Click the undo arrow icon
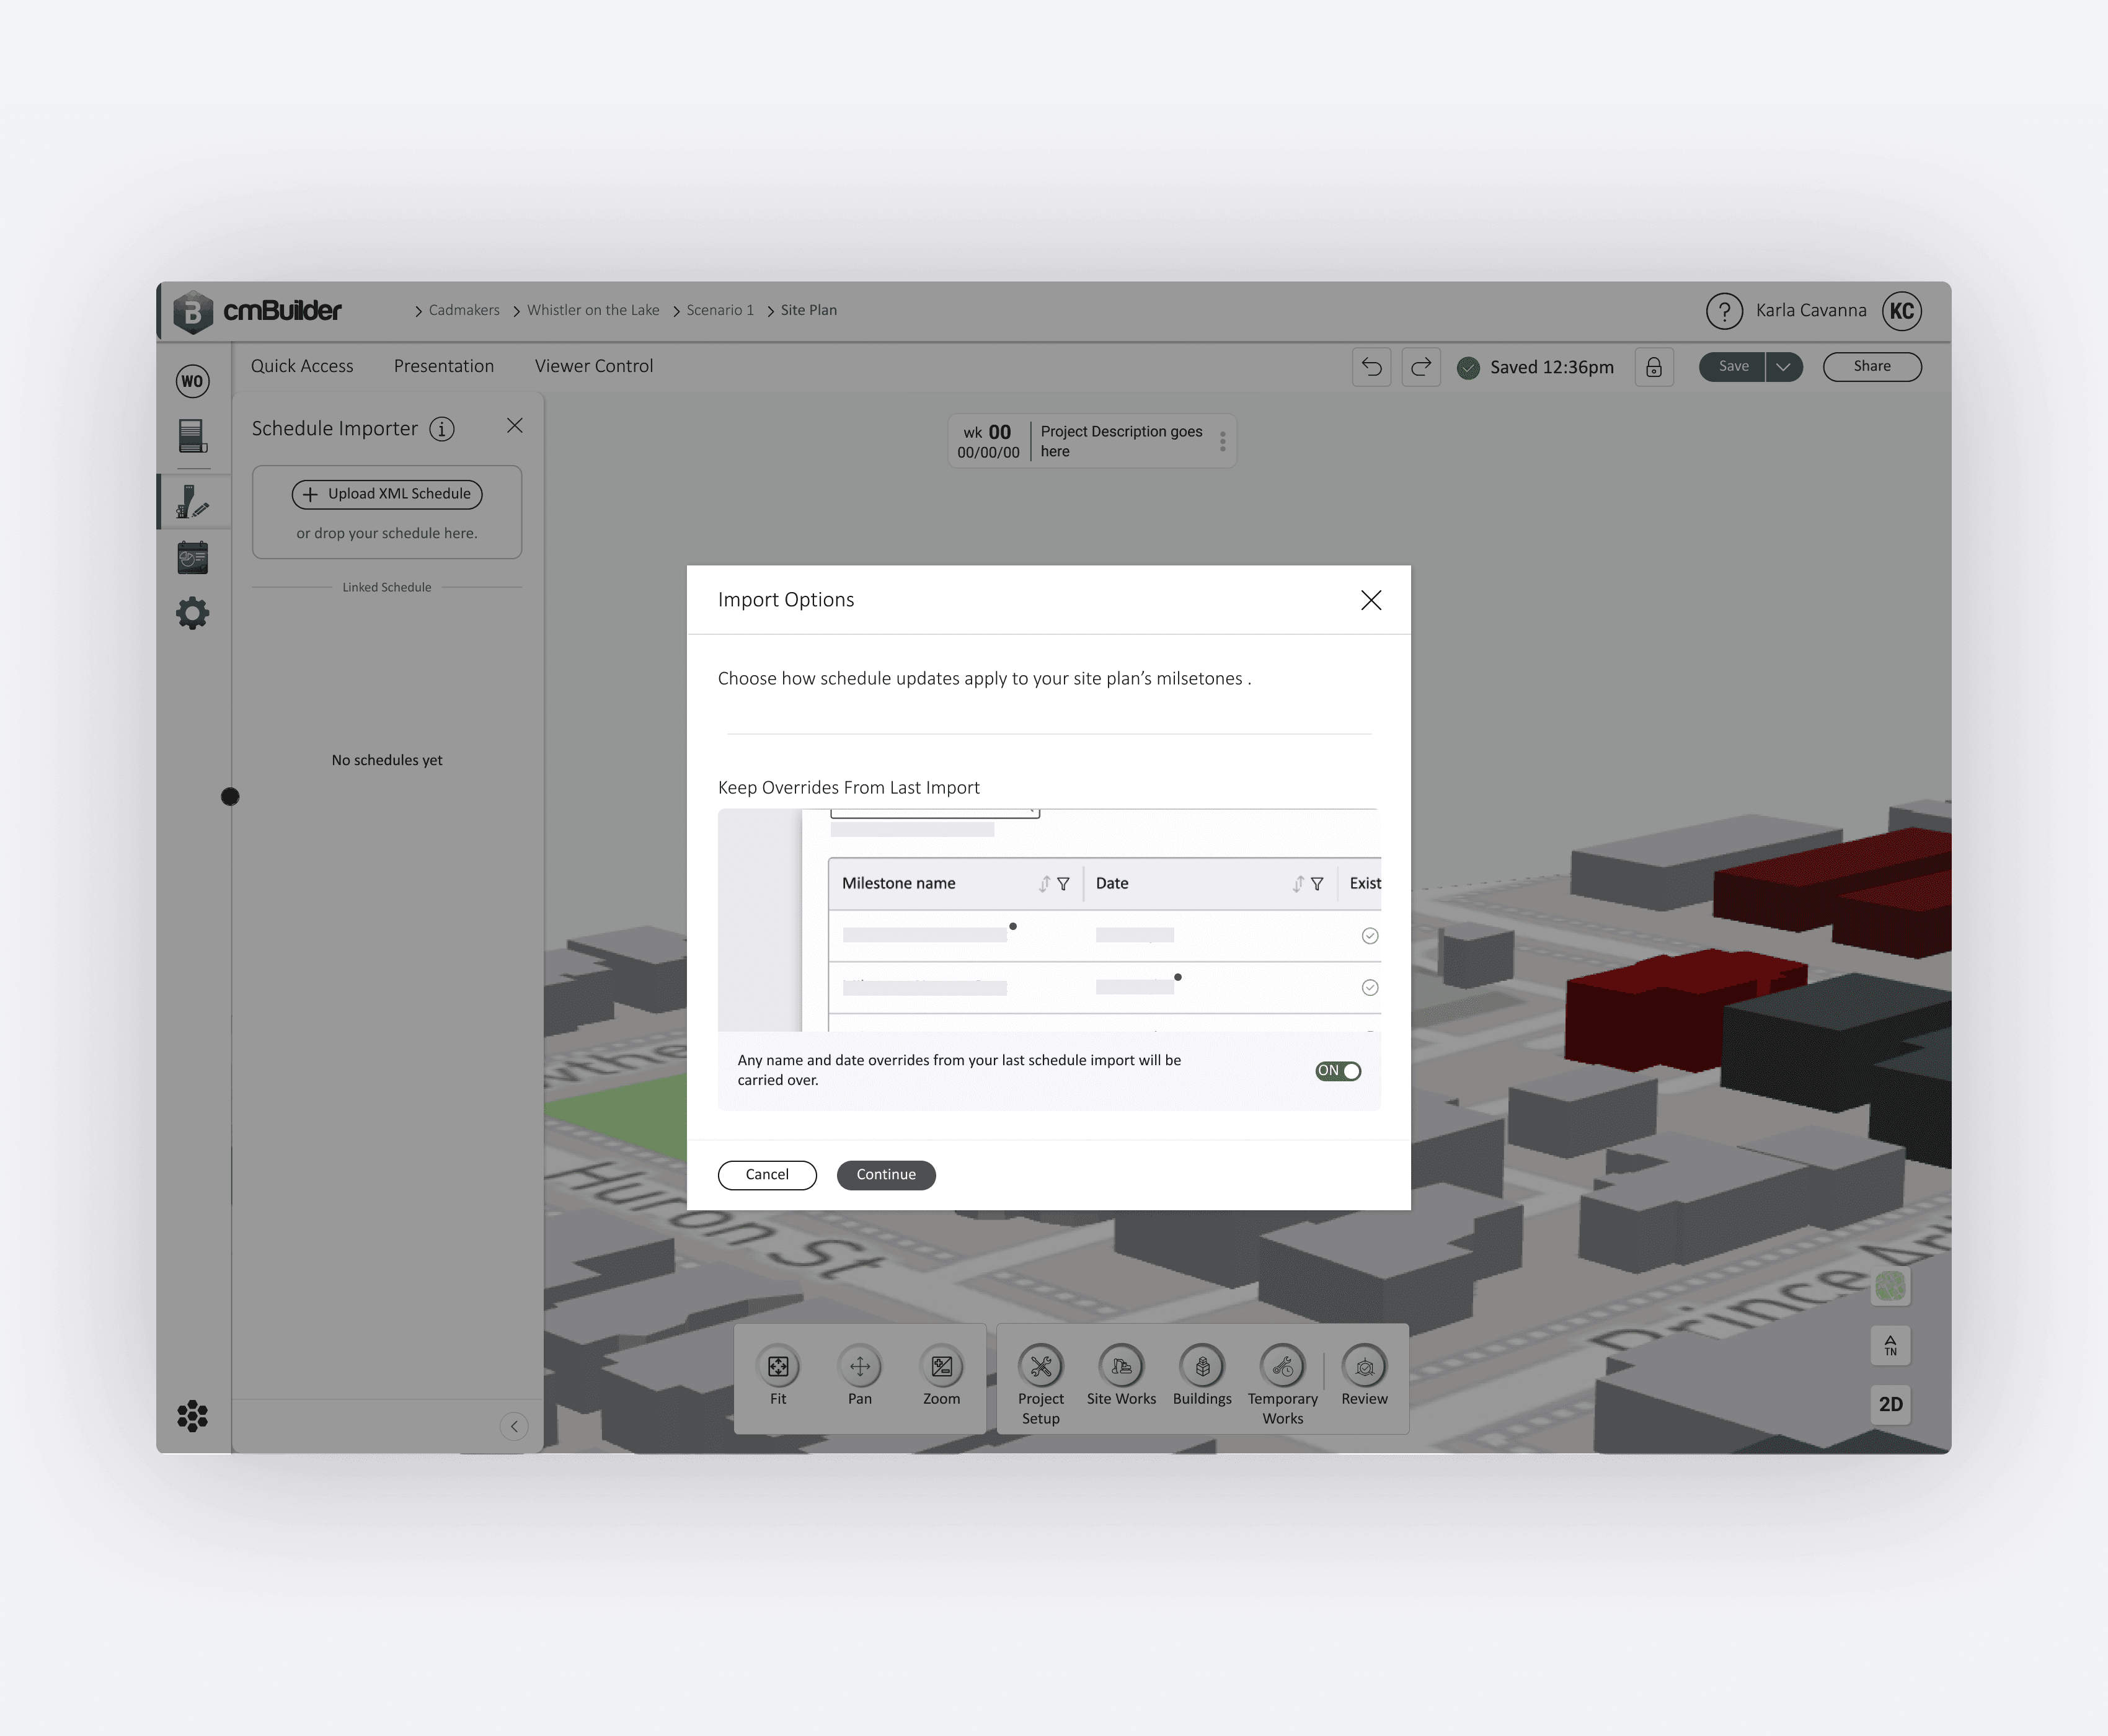This screenshot has height=1736, width=2108. tap(1371, 367)
